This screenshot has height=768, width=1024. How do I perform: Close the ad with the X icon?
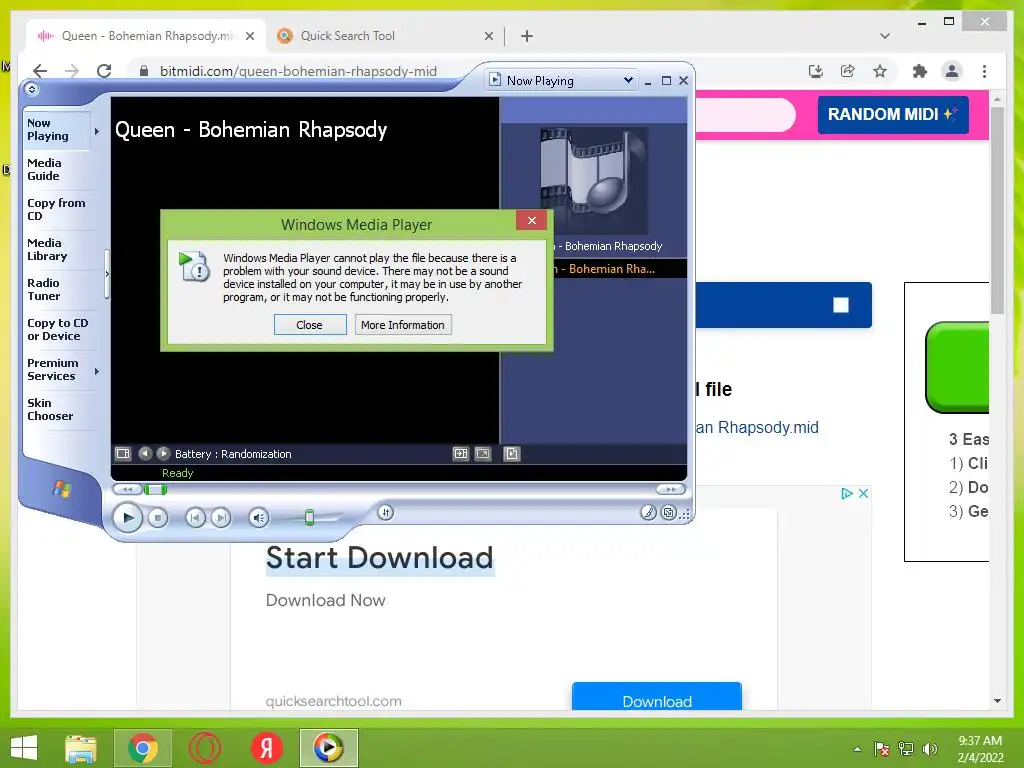(x=863, y=493)
